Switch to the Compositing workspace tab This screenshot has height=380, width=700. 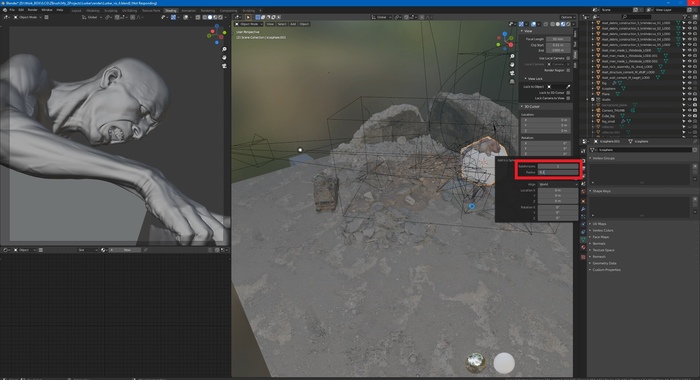pyautogui.click(x=229, y=10)
